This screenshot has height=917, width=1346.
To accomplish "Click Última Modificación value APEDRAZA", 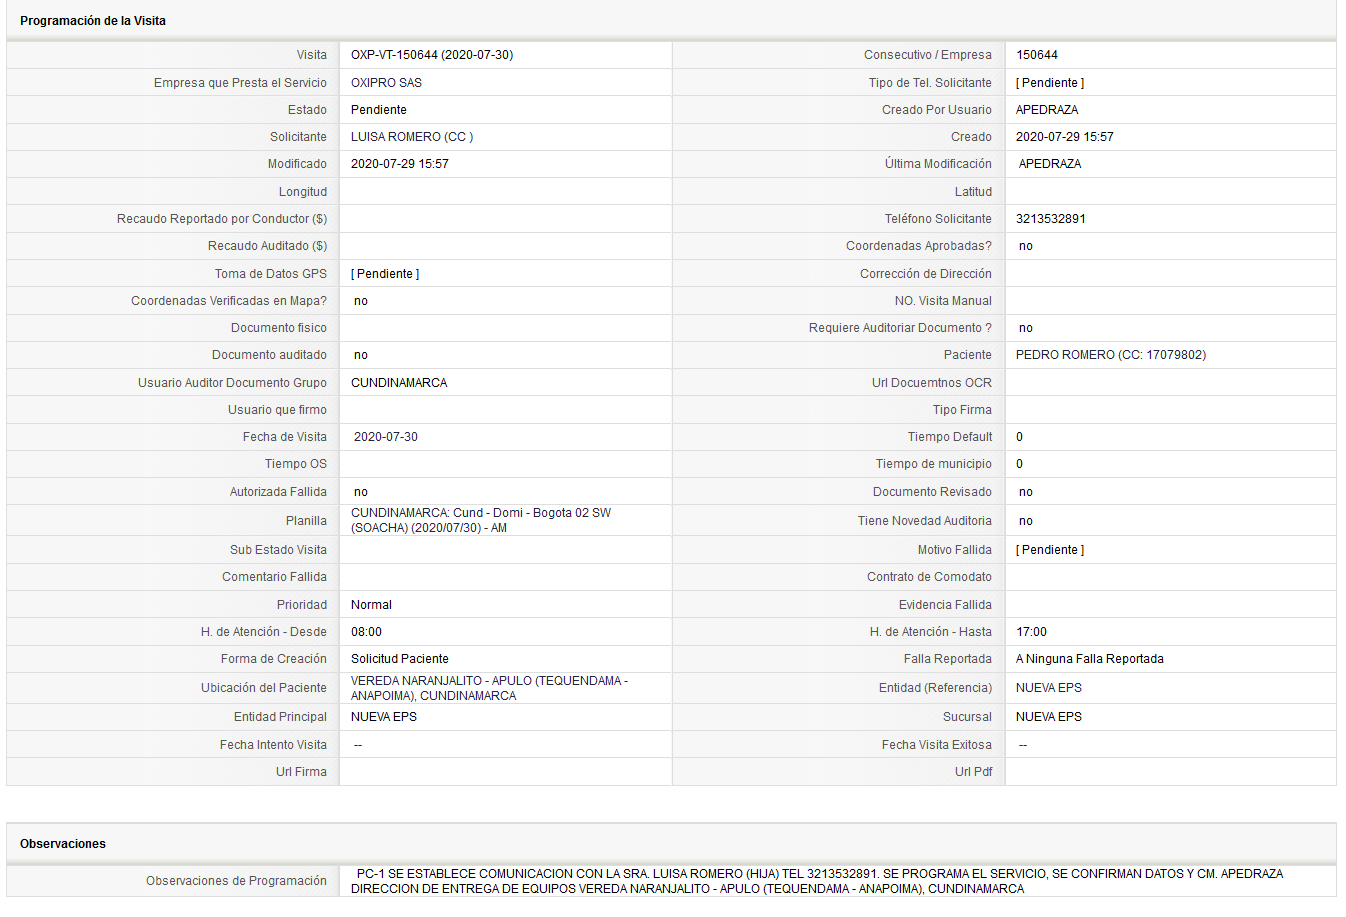I will pos(1050,164).
